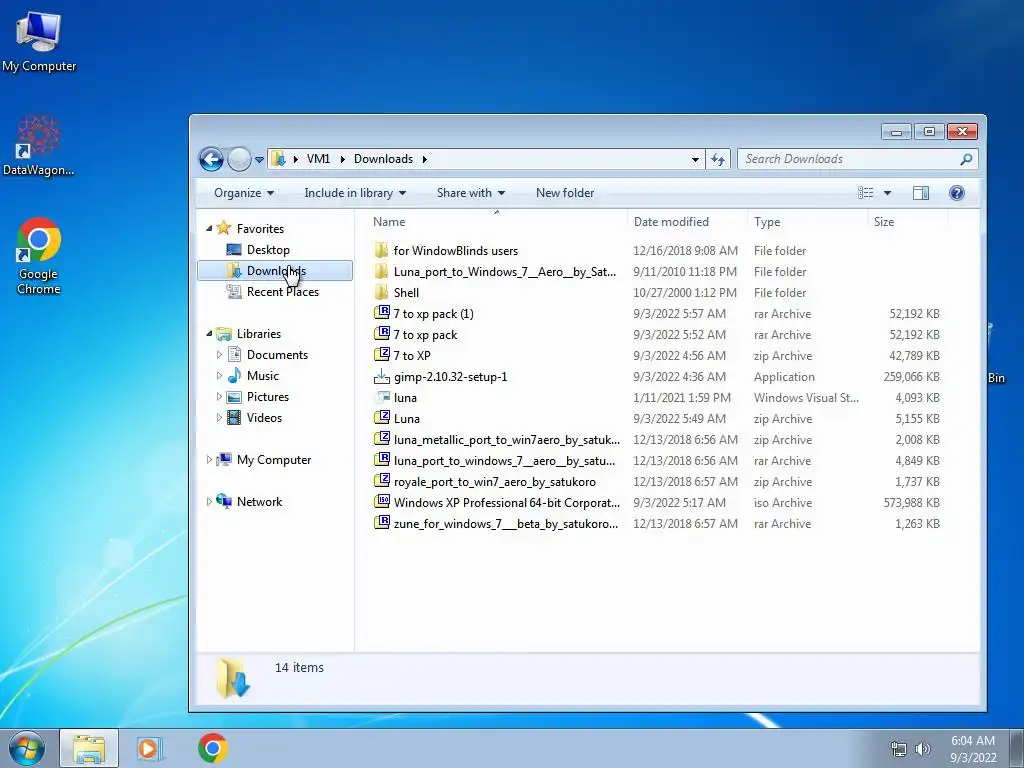Select the Shell folder icon
This screenshot has height=768, width=1024.
381,293
